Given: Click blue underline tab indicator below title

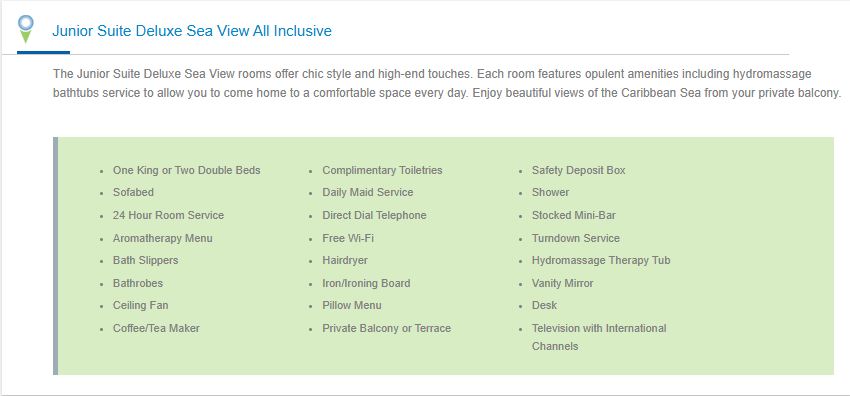Looking at the screenshot, I should tap(43, 53).
